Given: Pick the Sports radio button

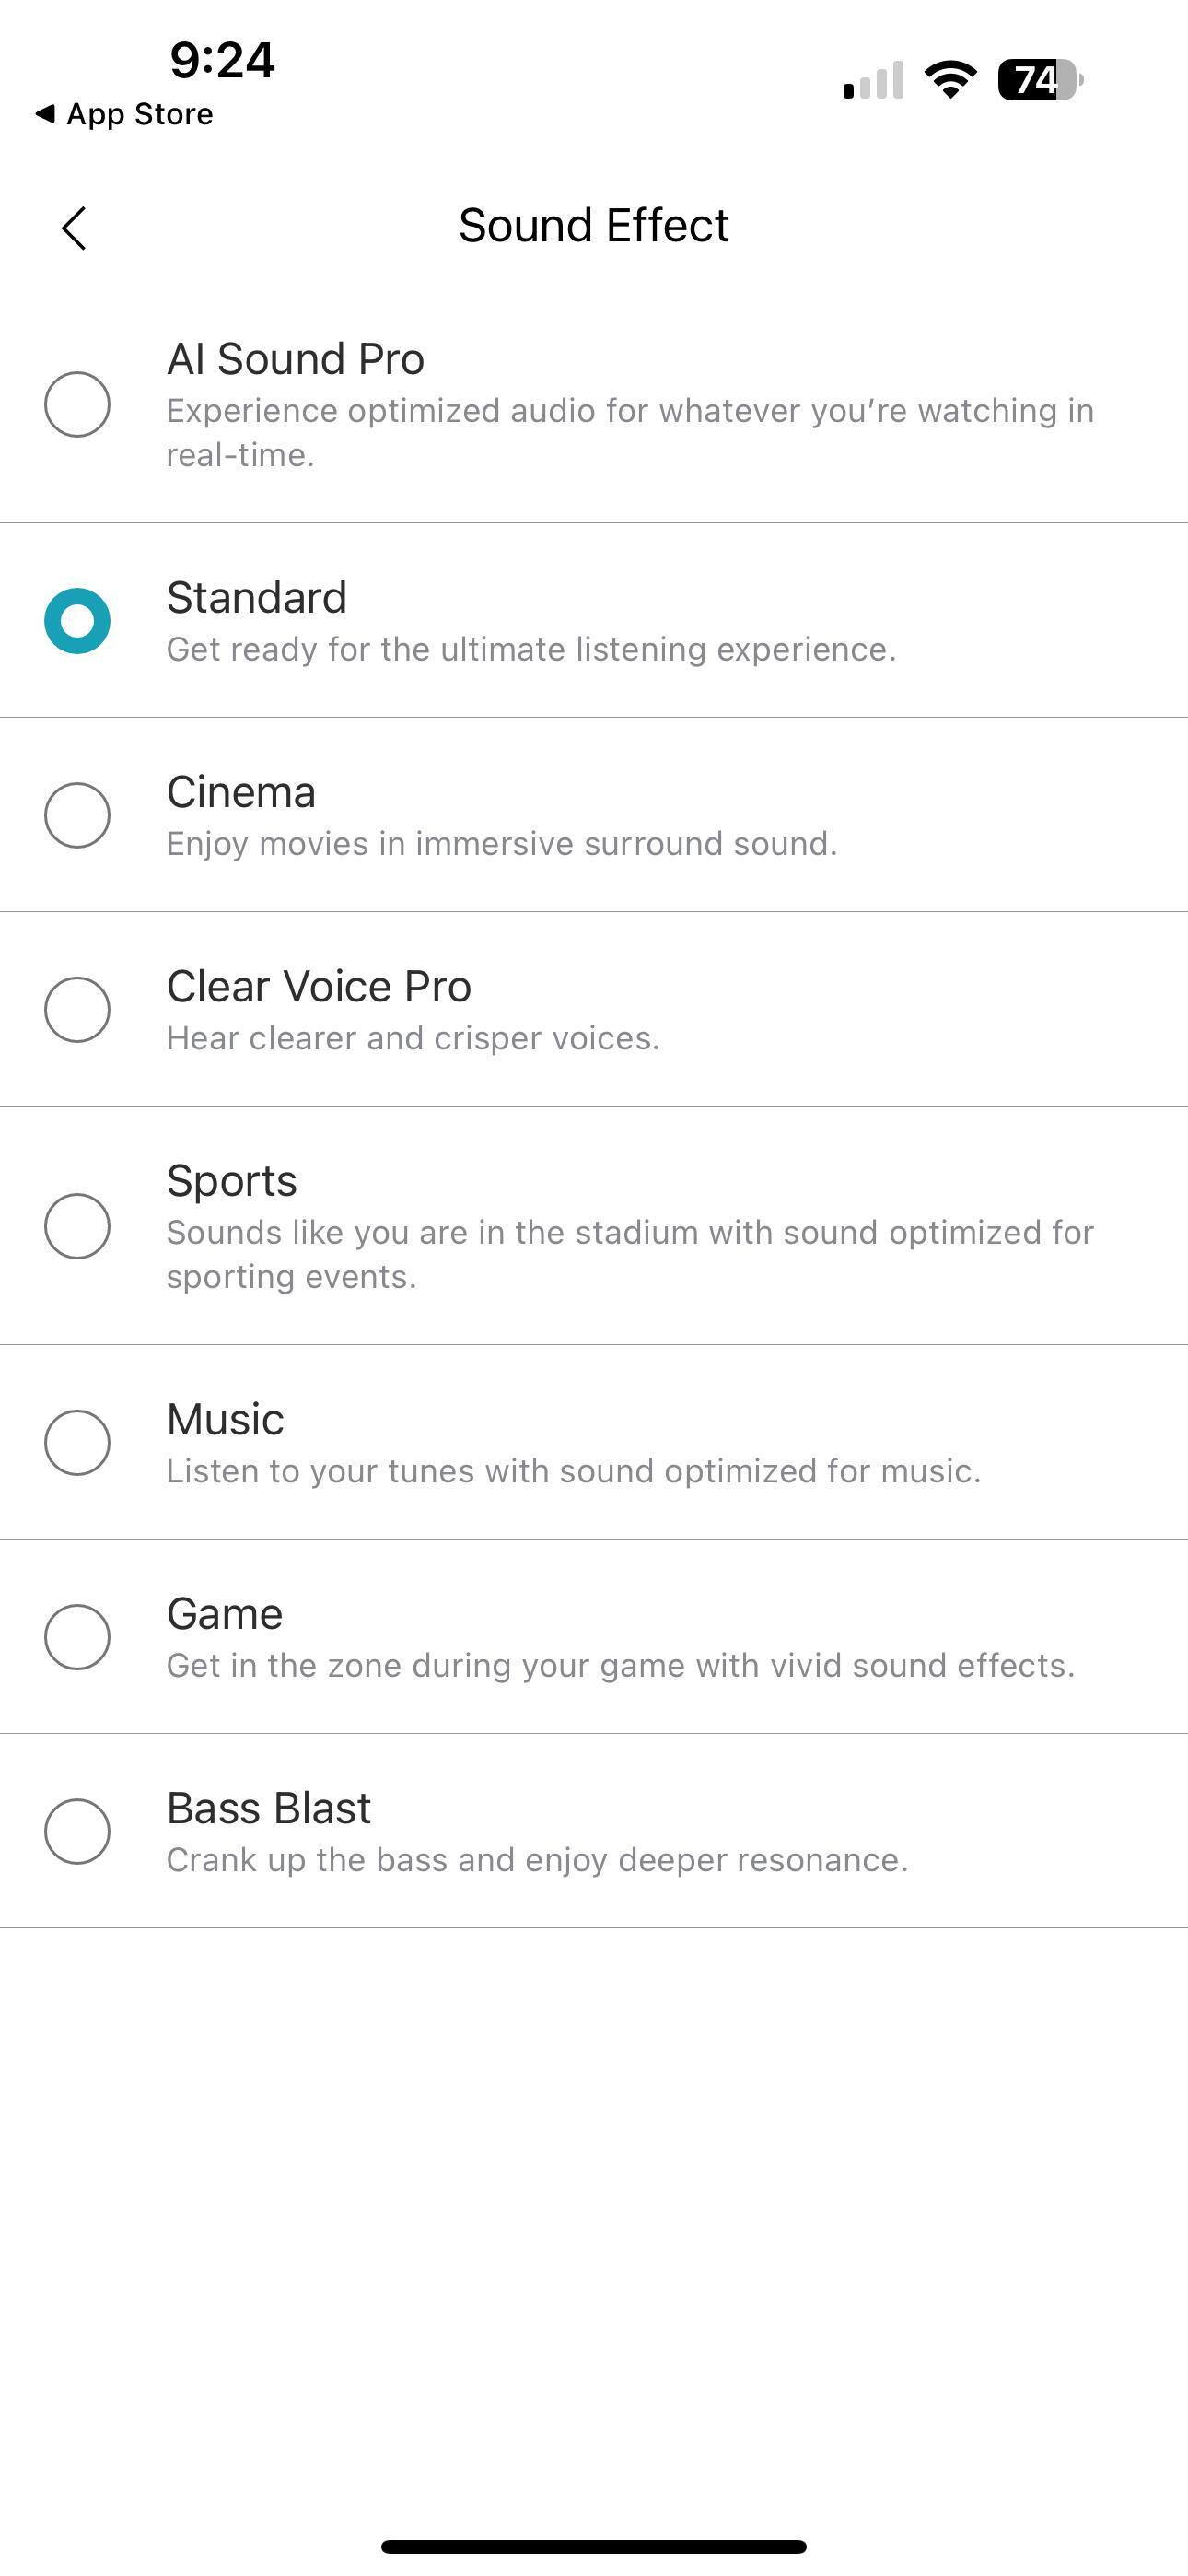Looking at the screenshot, I should pyautogui.click(x=77, y=1226).
